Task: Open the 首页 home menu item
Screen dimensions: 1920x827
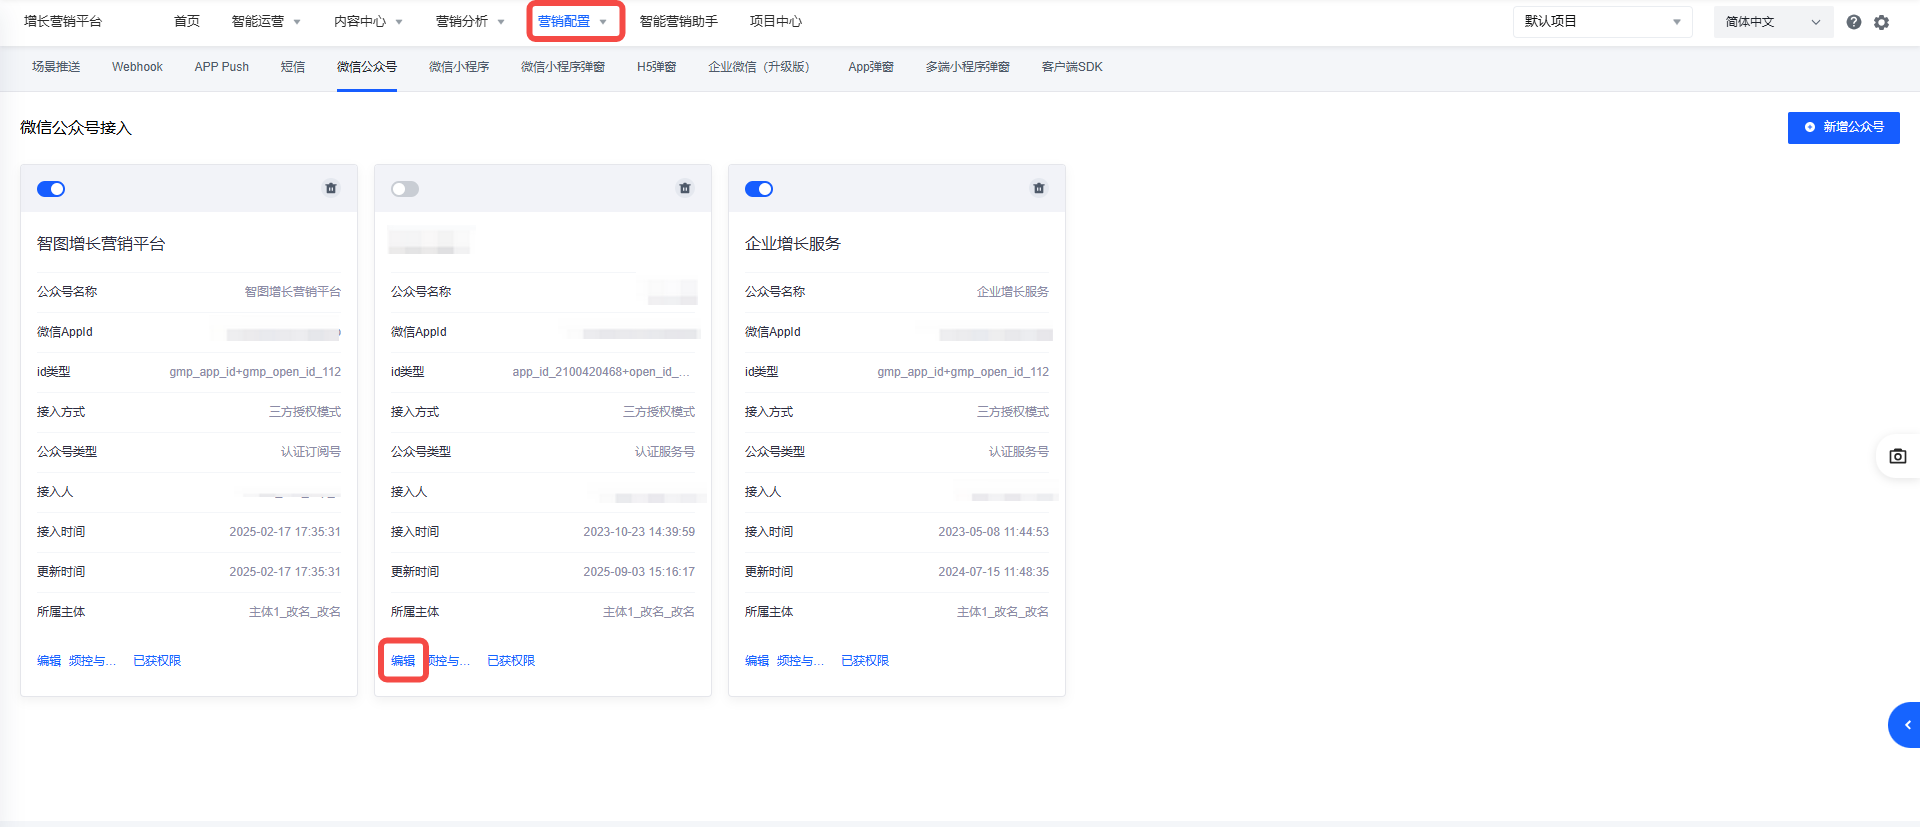Action: point(187,22)
